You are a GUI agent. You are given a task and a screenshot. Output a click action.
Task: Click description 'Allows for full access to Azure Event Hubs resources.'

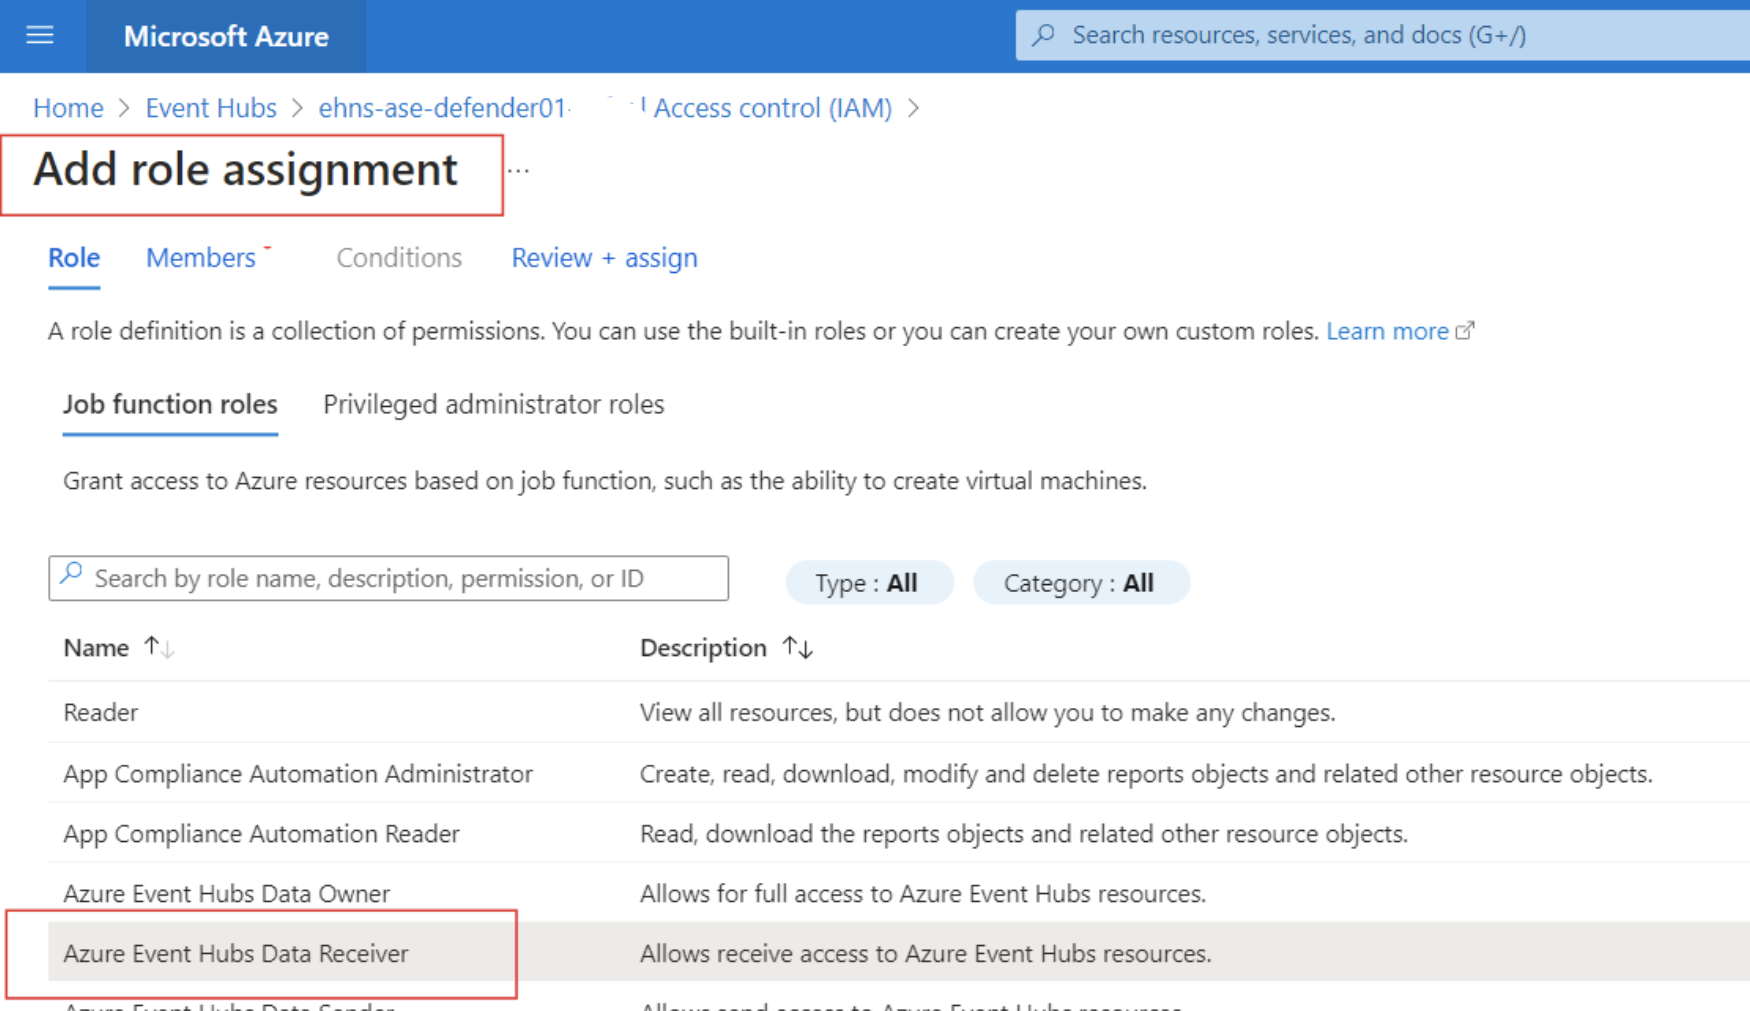[922, 894]
